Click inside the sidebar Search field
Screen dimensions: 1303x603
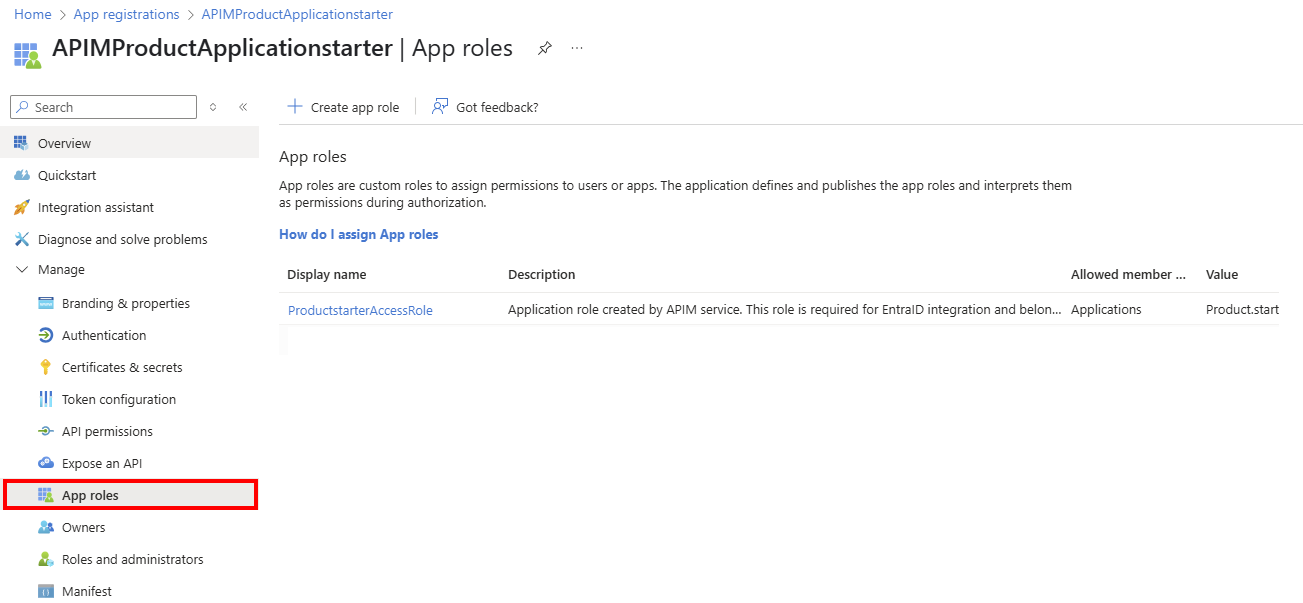(x=100, y=106)
